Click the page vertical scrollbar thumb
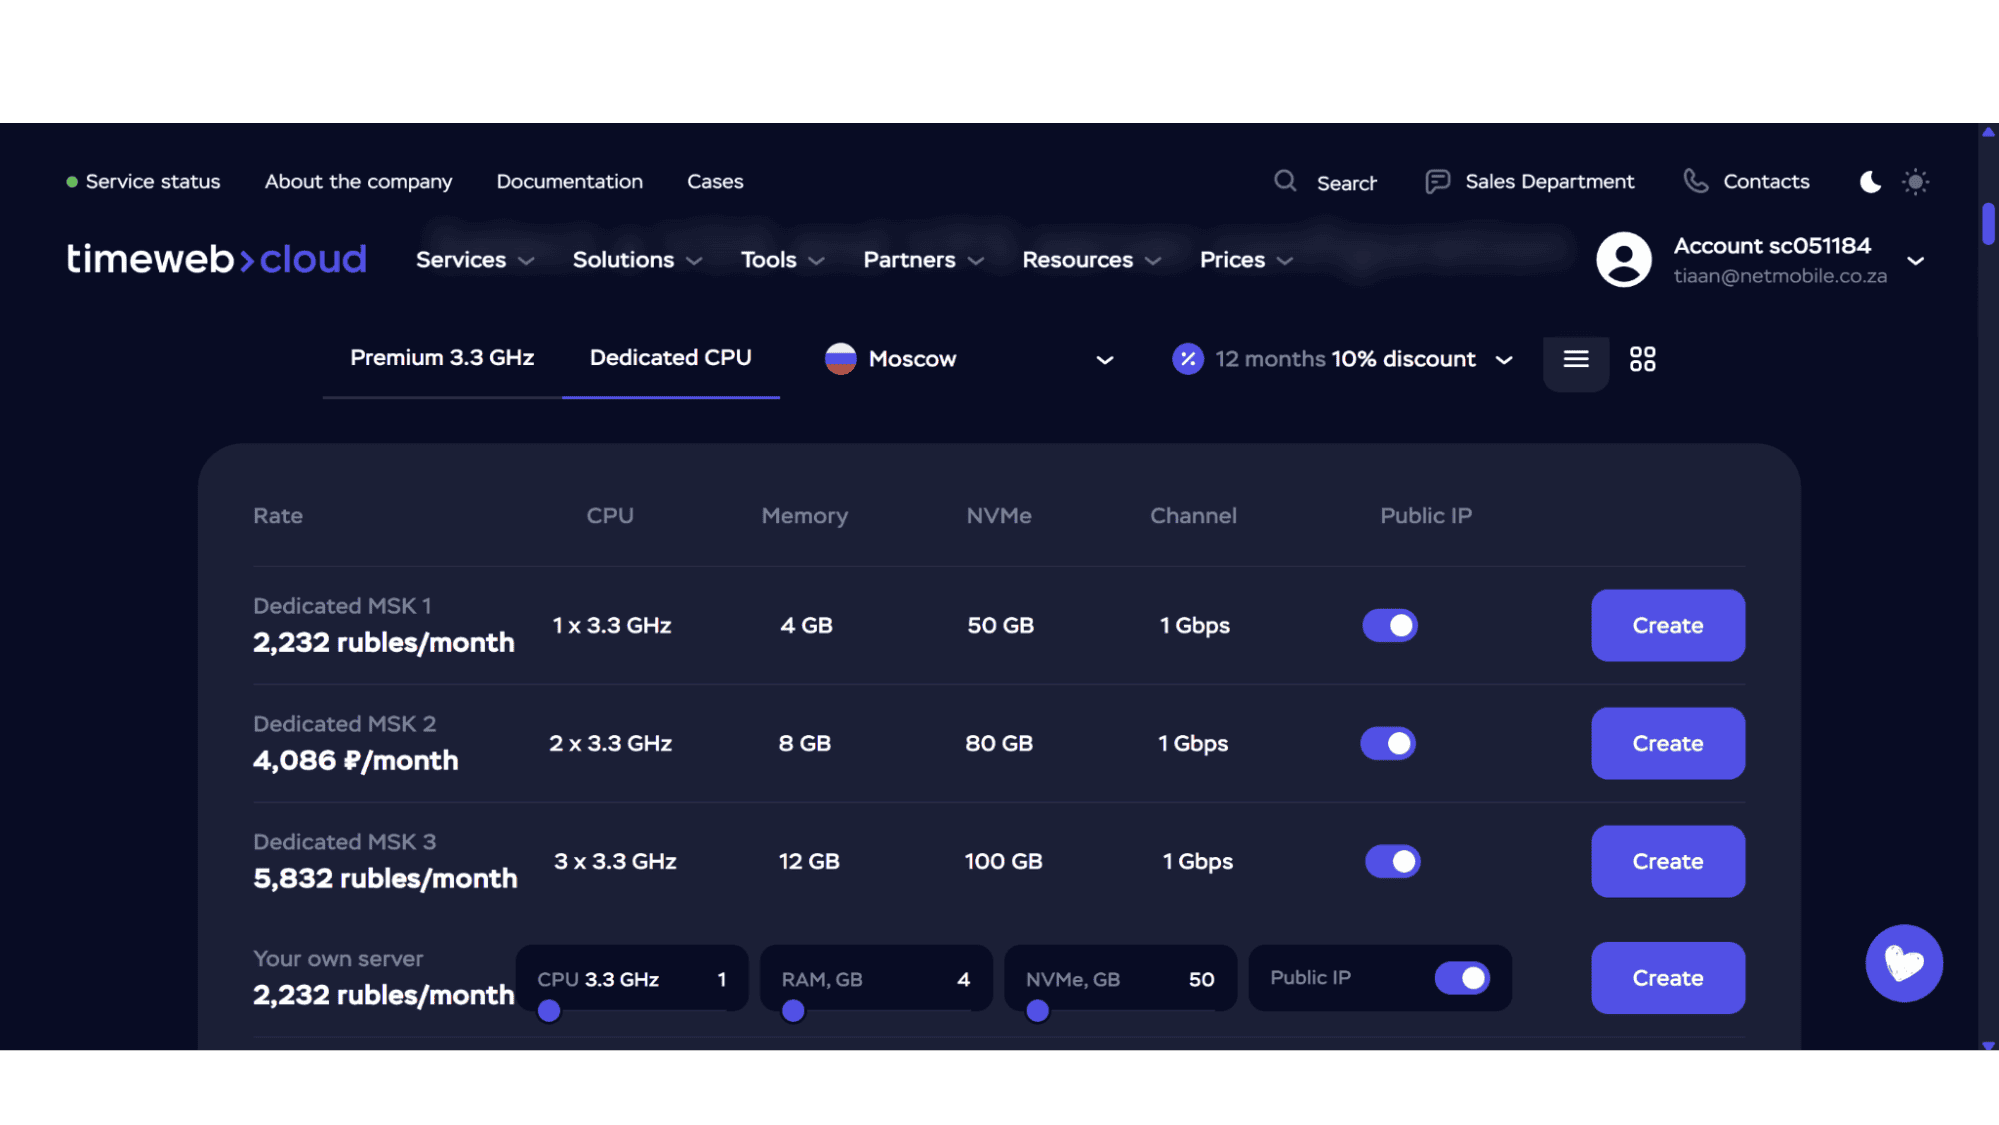 tap(1988, 223)
